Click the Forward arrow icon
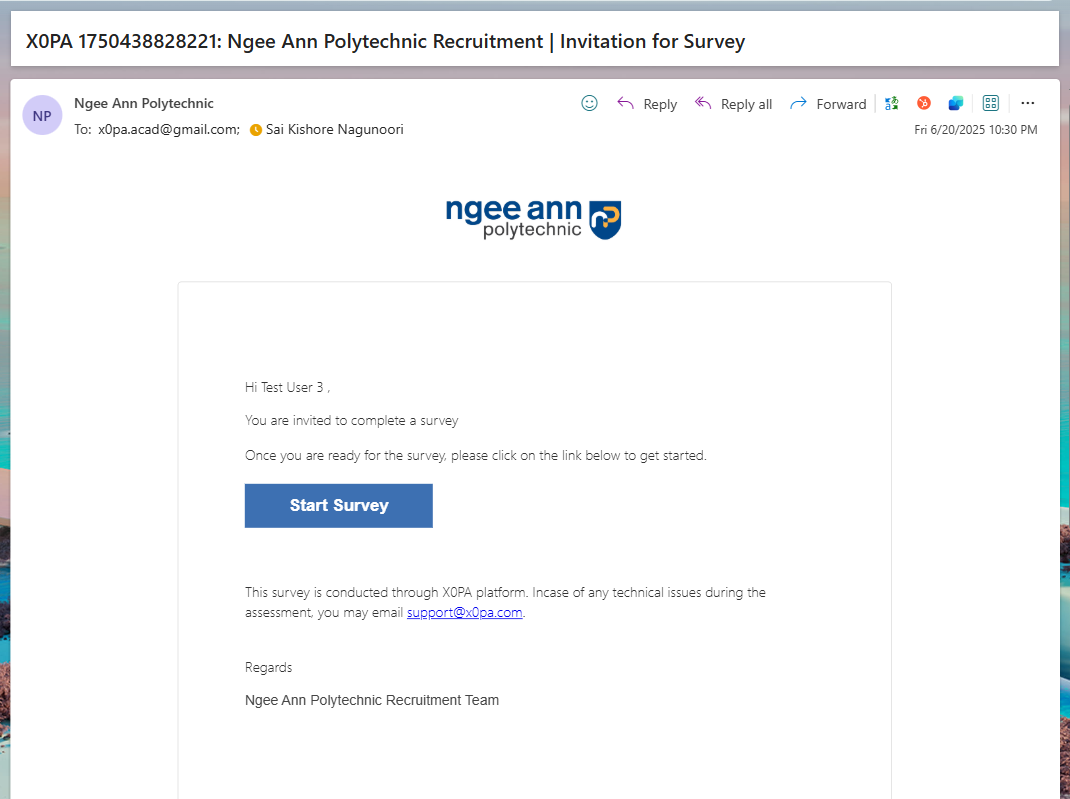The width and height of the screenshot is (1070, 799). [798, 103]
